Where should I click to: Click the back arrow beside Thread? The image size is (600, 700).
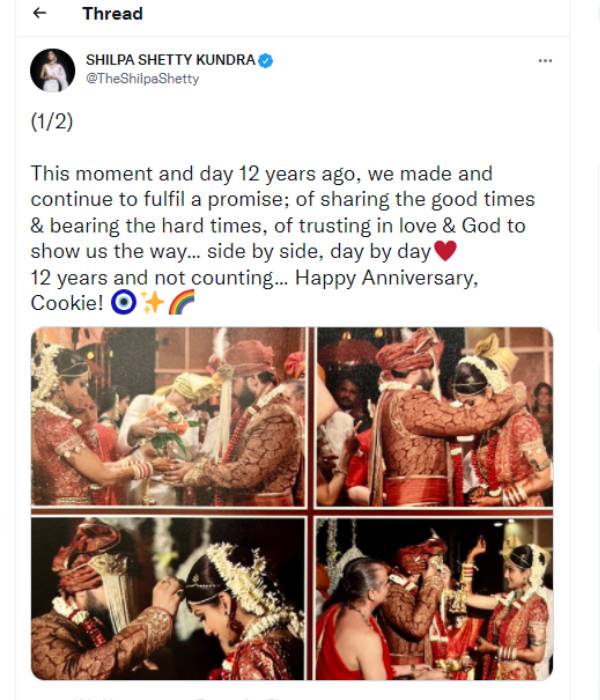(39, 14)
